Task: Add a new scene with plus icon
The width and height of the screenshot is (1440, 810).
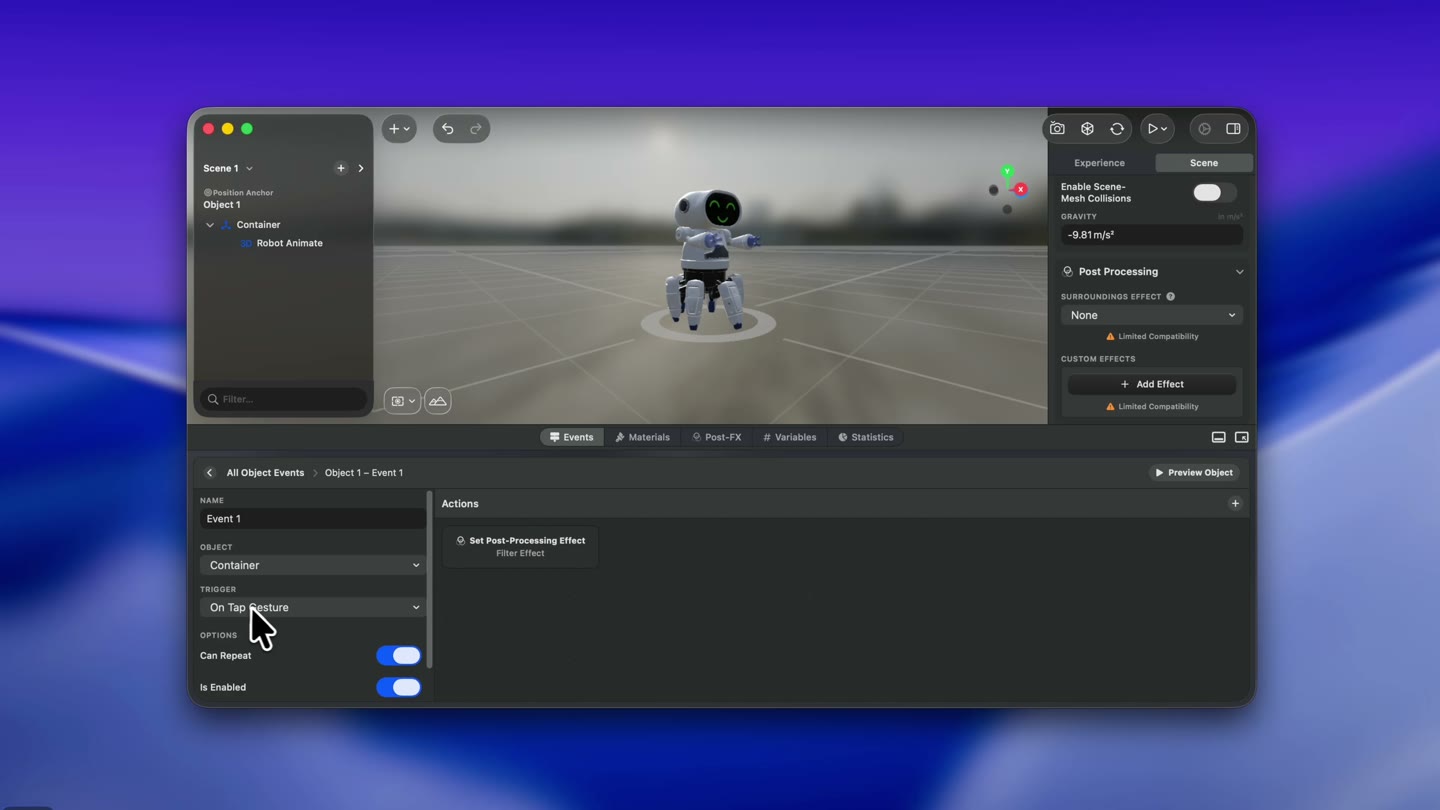Action: (x=341, y=168)
